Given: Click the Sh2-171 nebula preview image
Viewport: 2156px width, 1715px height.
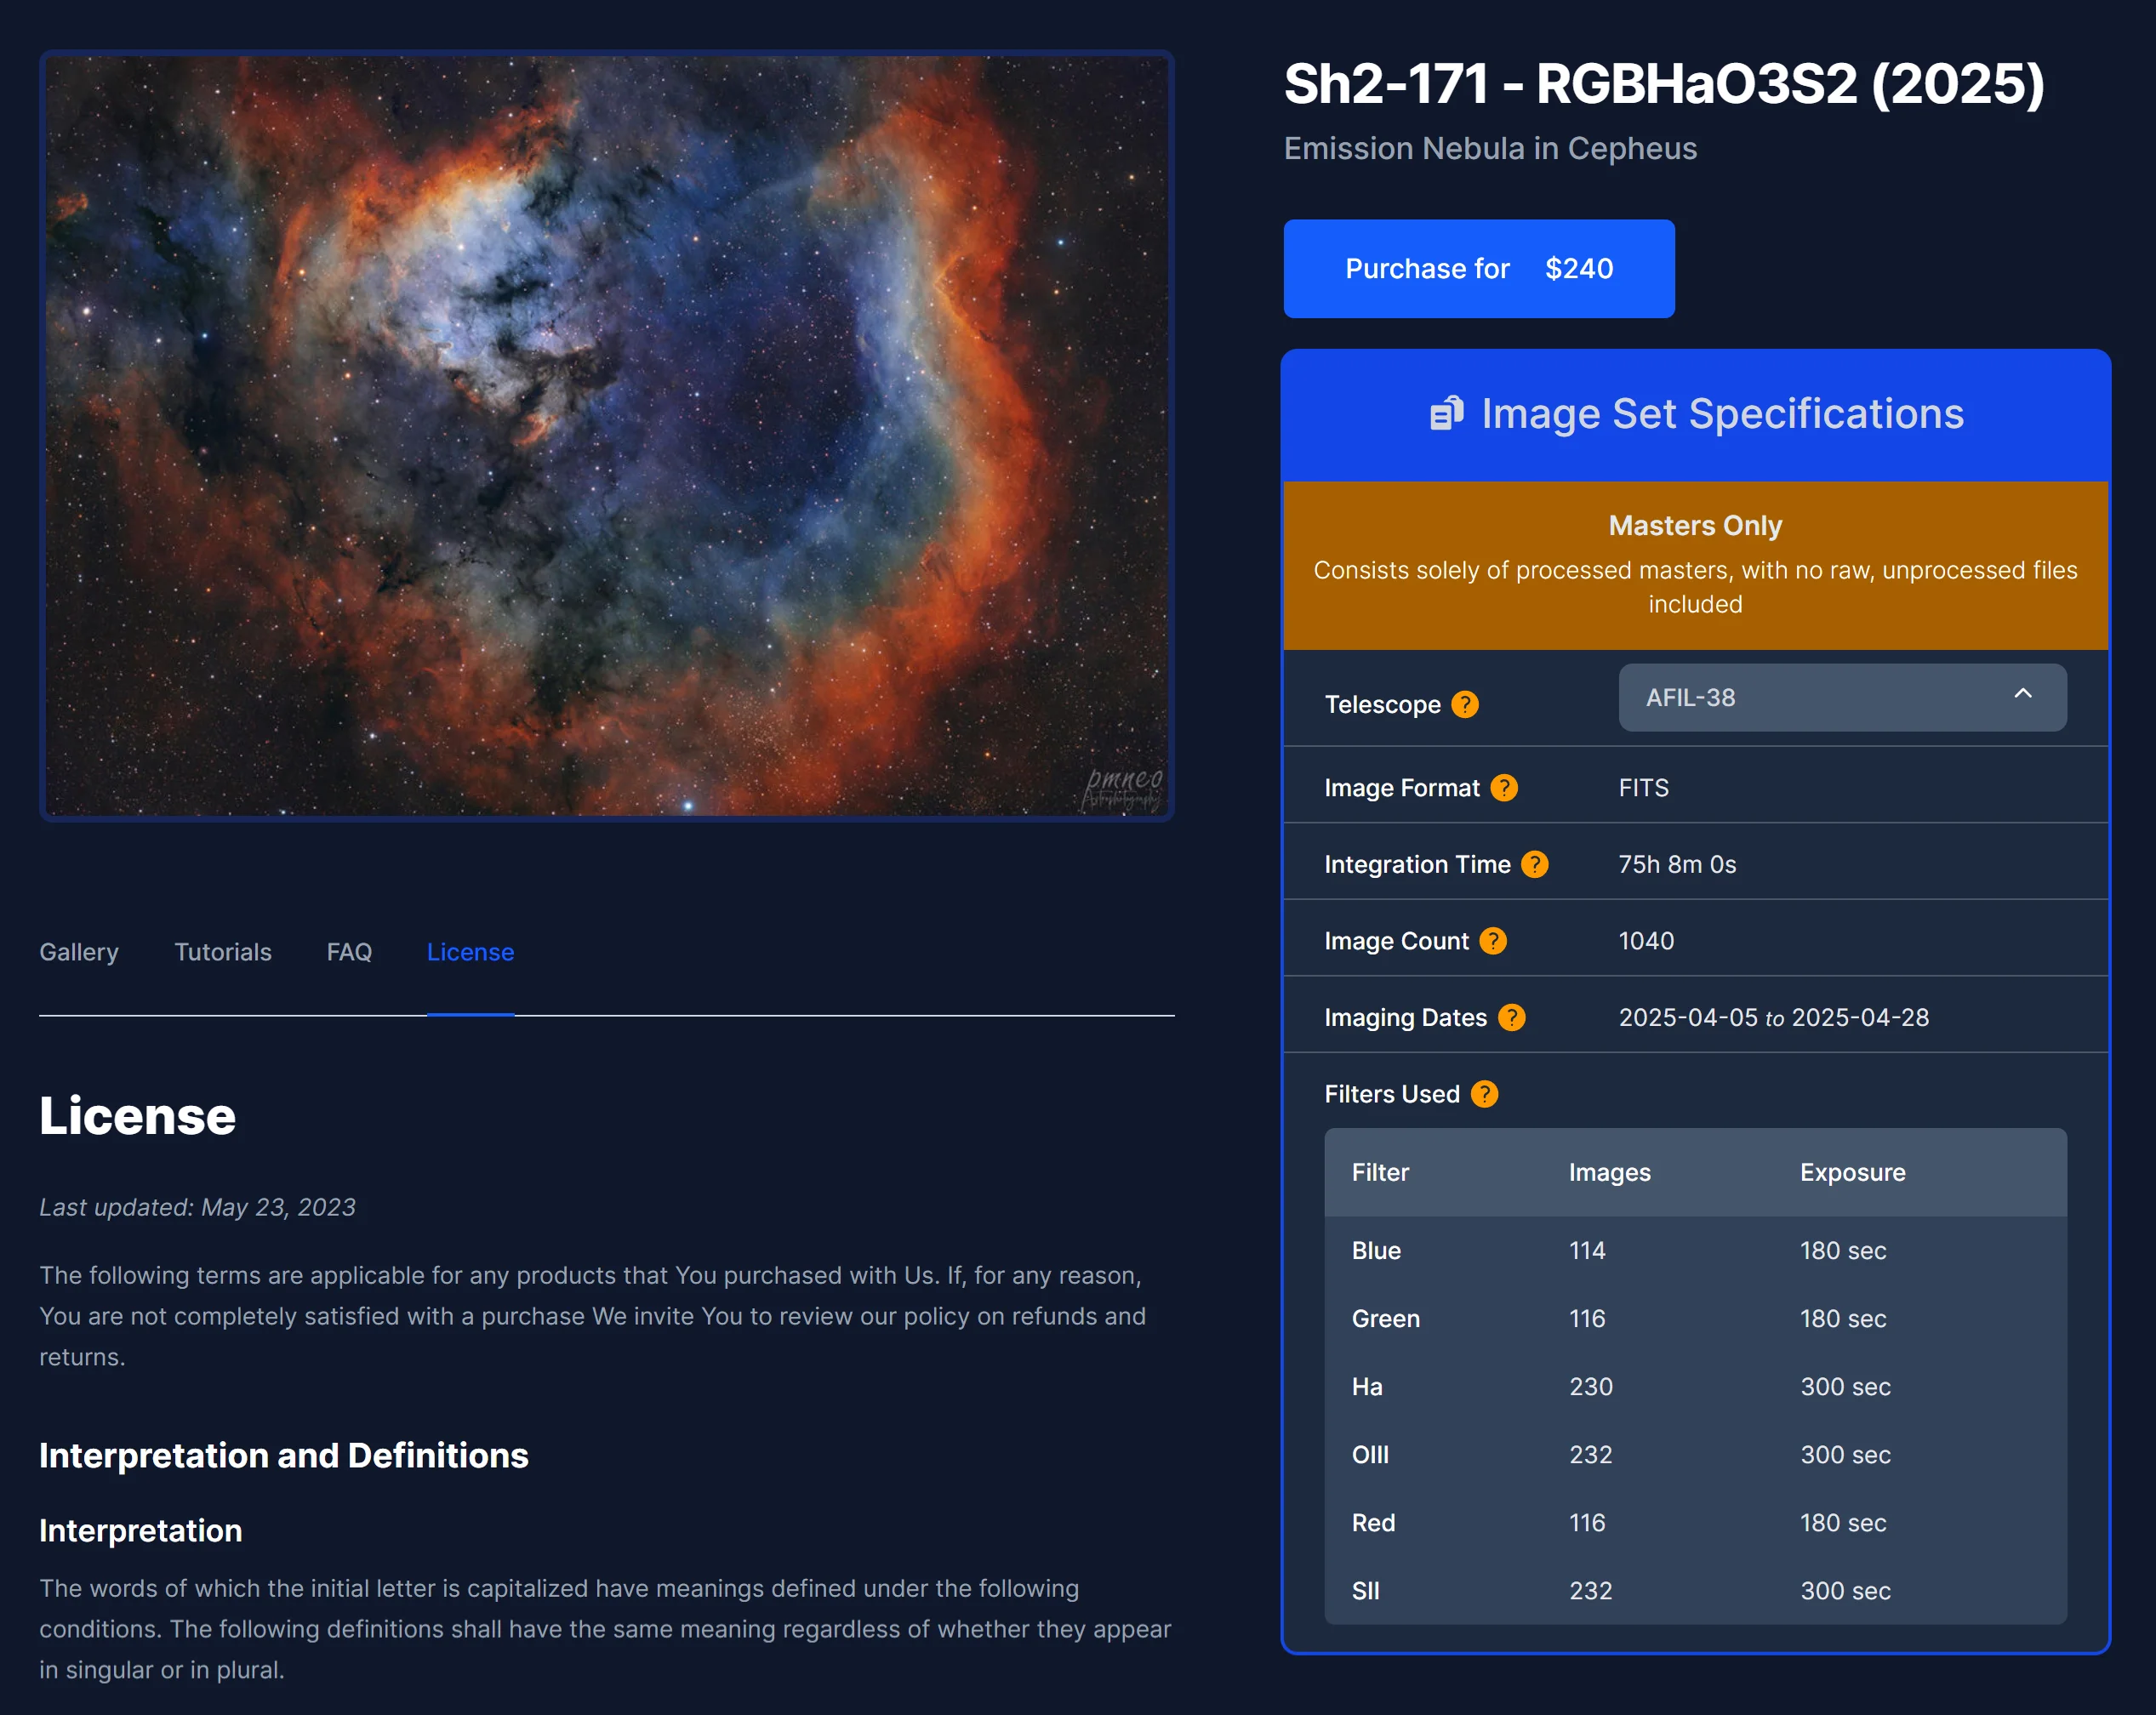Looking at the screenshot, I should tap(607, 436).
